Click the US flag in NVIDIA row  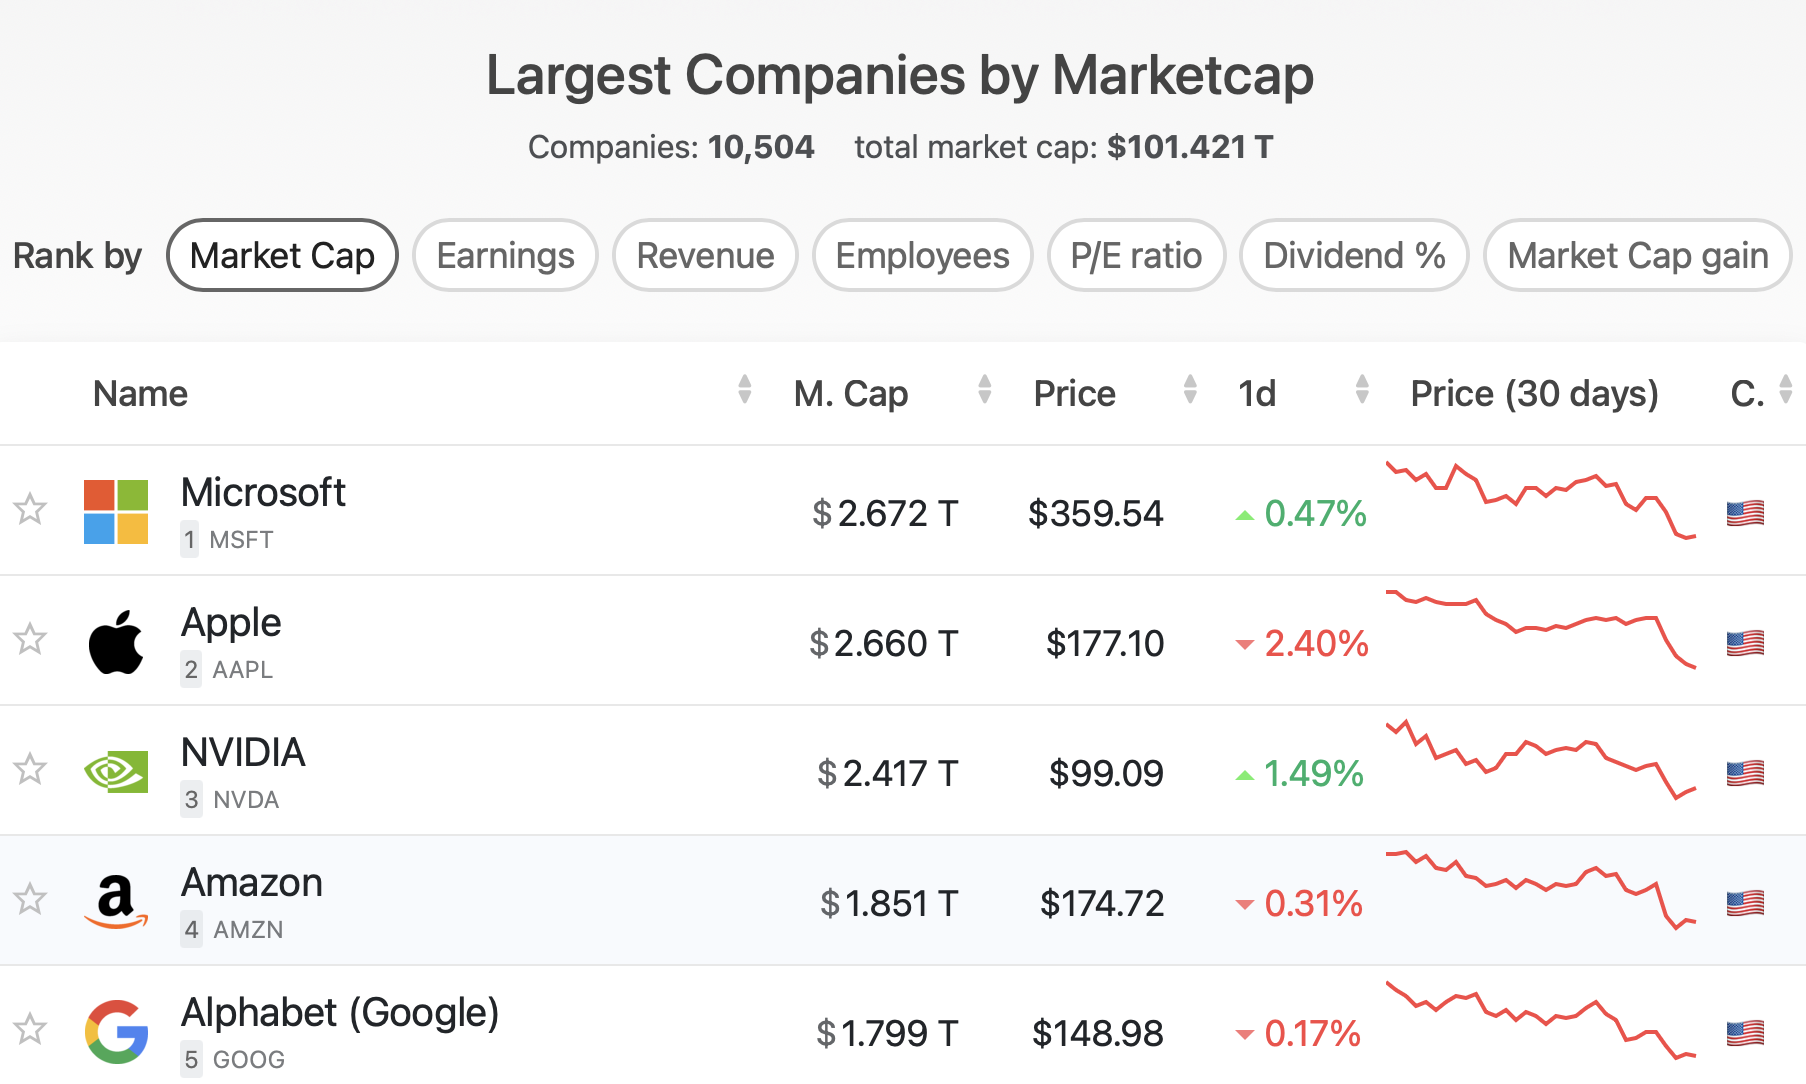[1745, 773]
